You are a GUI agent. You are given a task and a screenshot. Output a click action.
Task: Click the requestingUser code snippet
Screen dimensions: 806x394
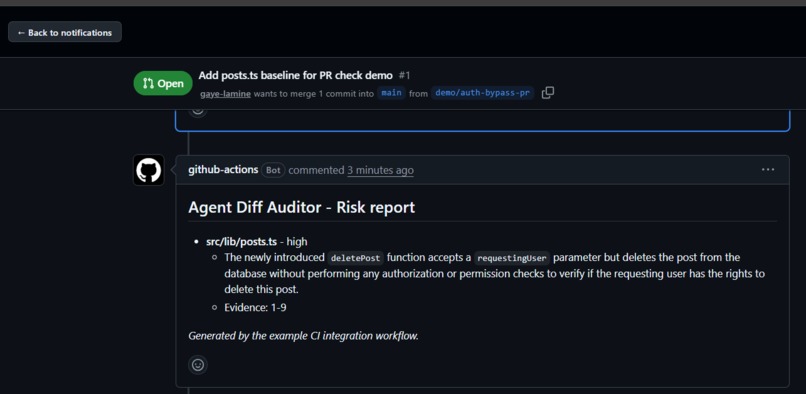click(x=512, y=258)
